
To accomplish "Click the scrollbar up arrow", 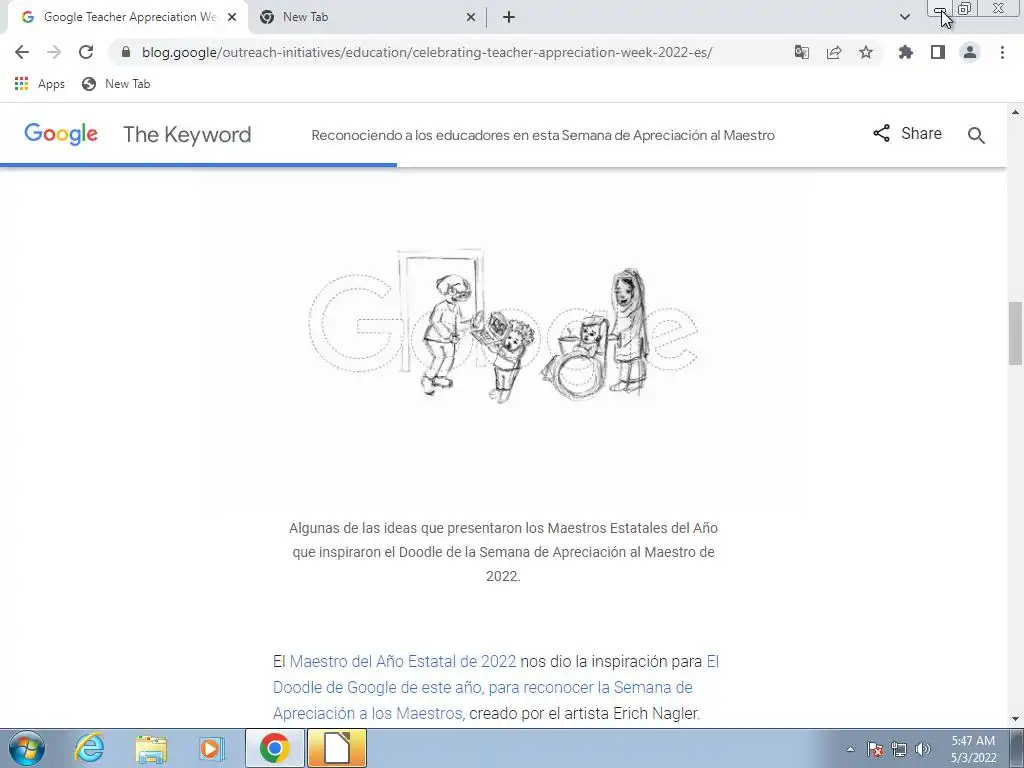I will tap(1015, 112).
